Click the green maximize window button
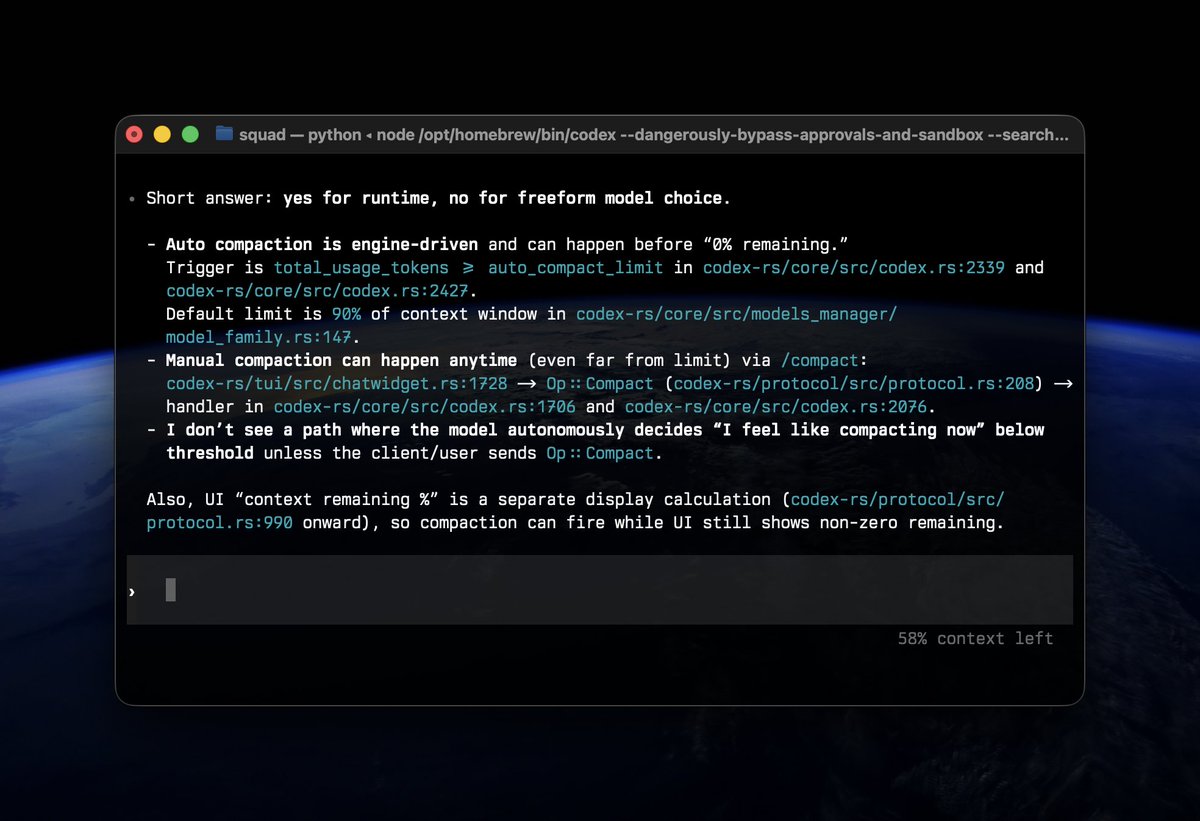 (190, 134)
